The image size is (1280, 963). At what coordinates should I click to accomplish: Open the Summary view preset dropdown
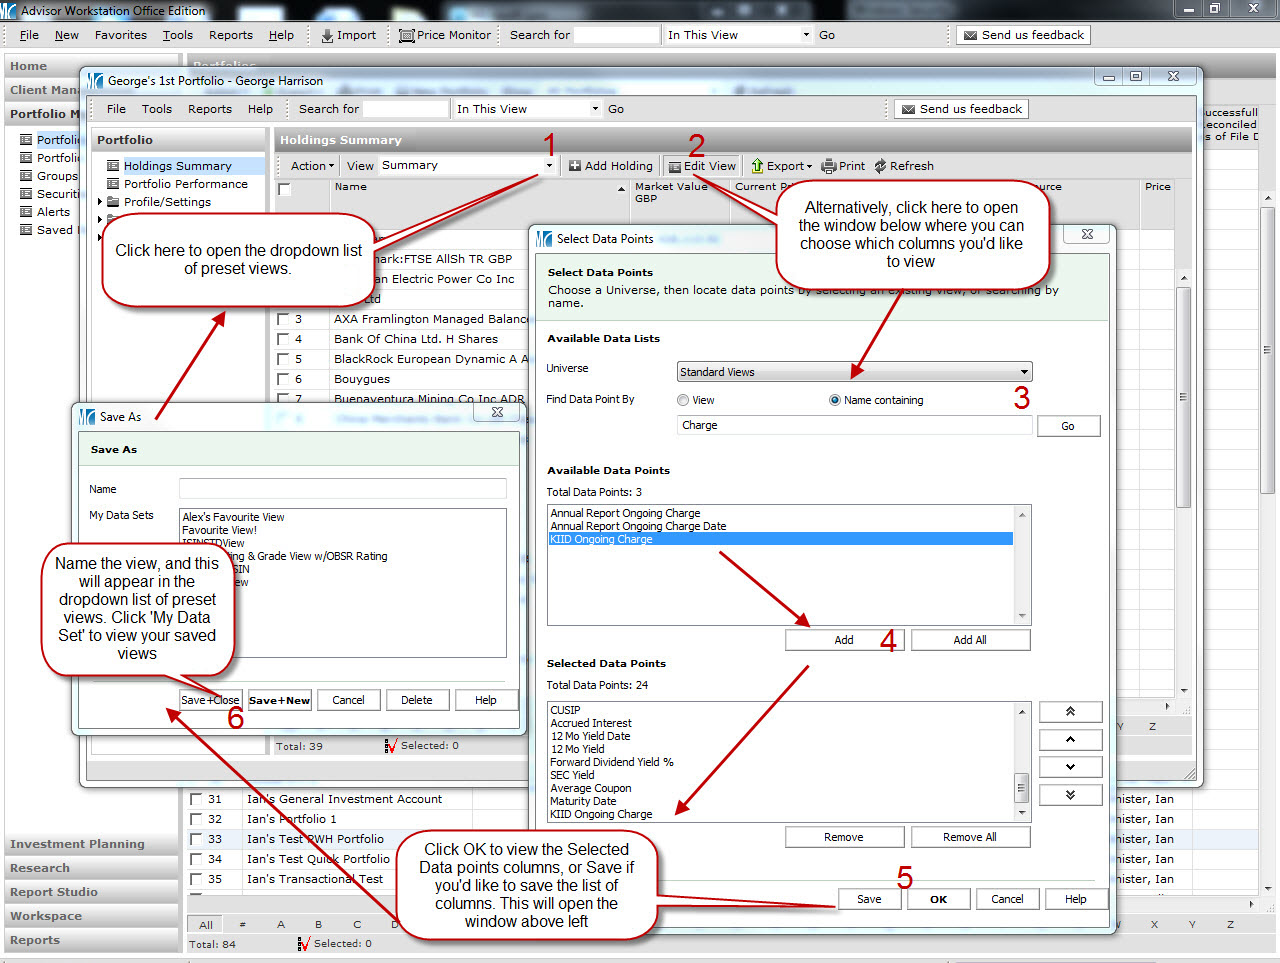[549, 166]
